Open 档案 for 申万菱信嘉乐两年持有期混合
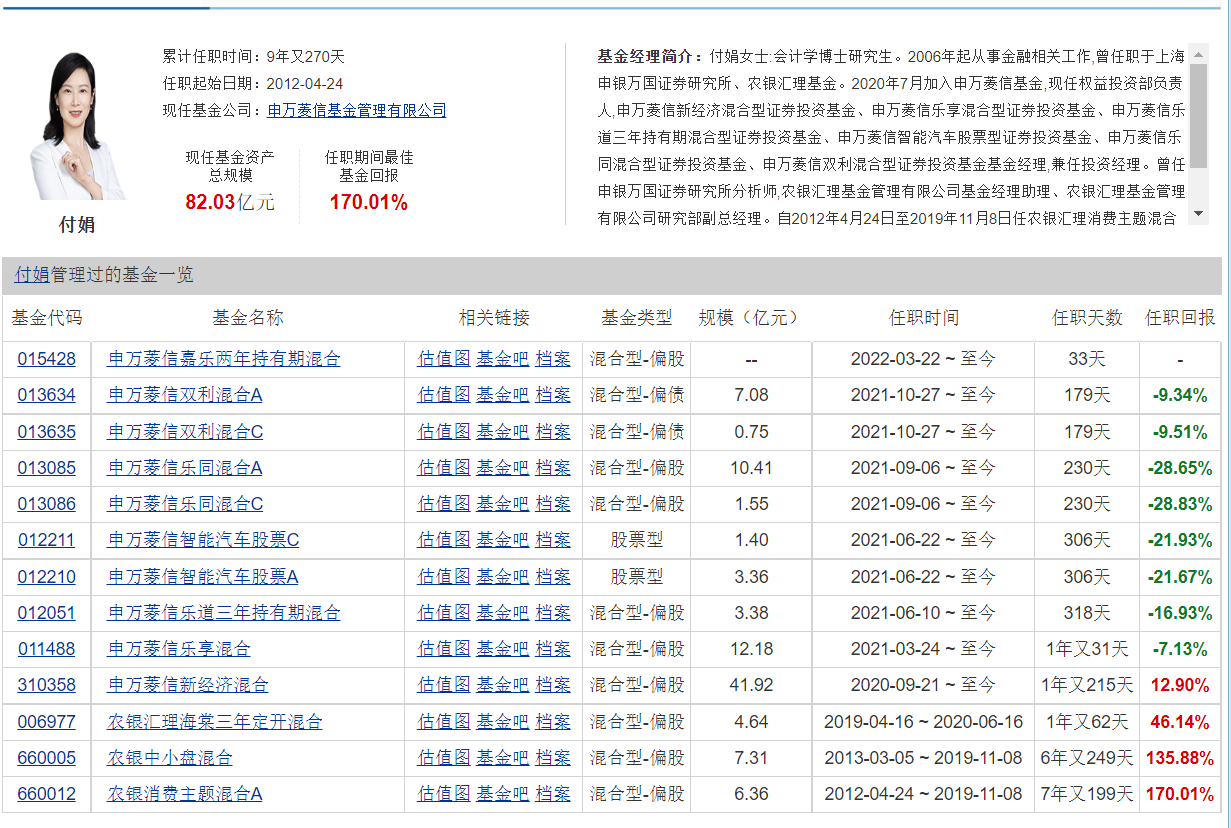 pos(553,359)
